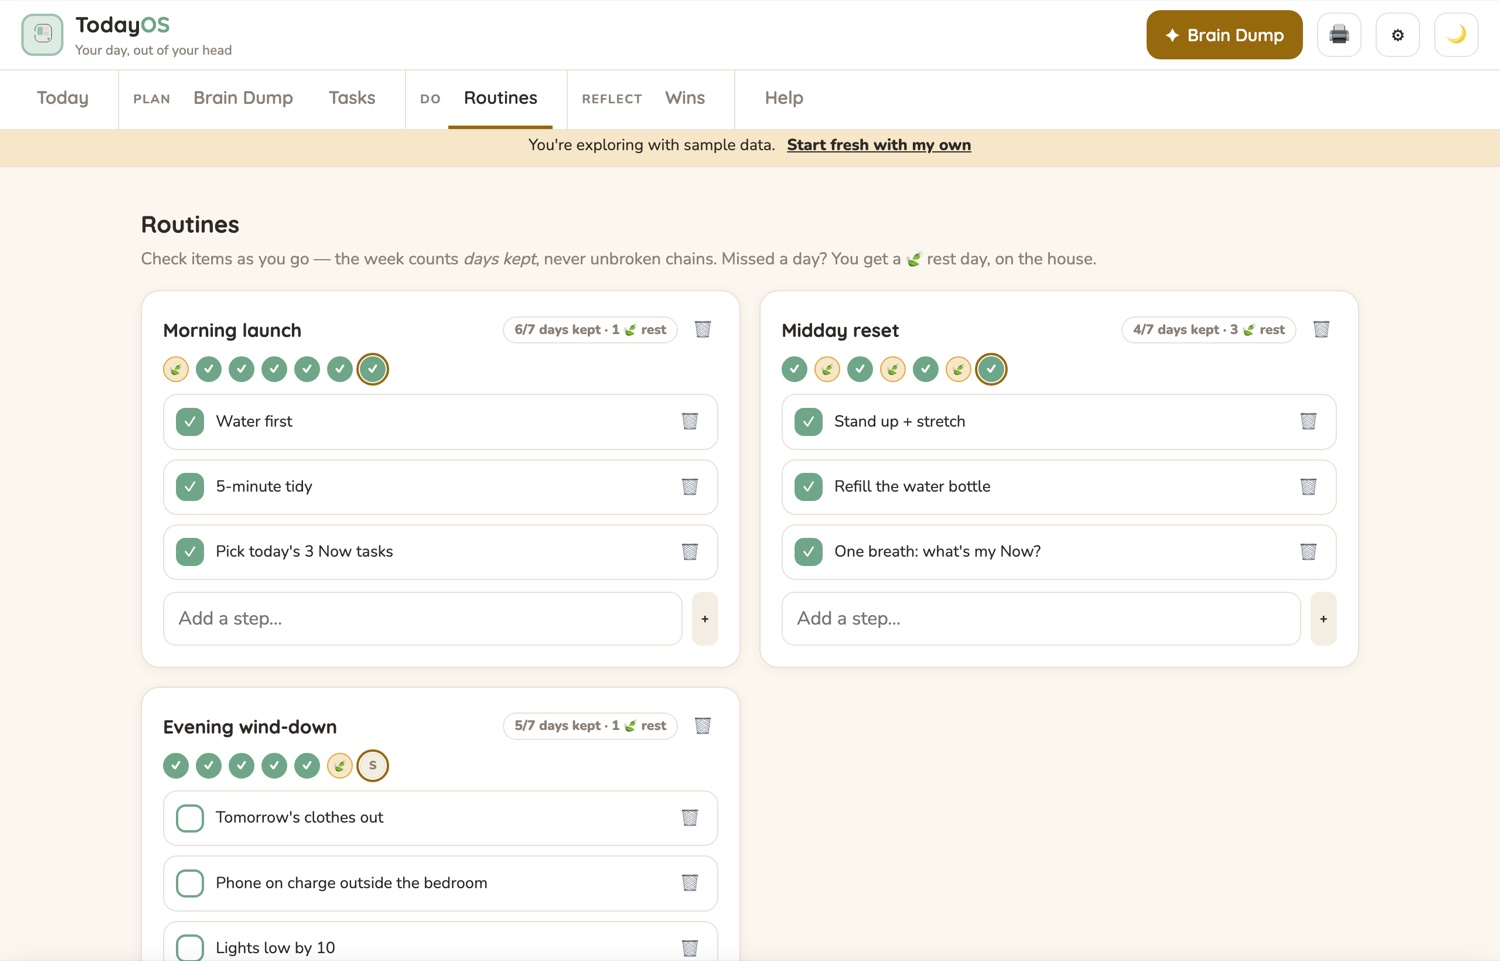This screenshot has width=1500, height=961.
Task: Open the print view via printer icon
Action: (1339, 35)
